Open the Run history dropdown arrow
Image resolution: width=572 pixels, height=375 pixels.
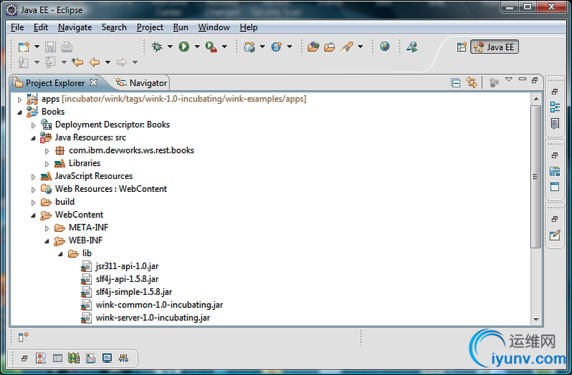click(197, 47)
